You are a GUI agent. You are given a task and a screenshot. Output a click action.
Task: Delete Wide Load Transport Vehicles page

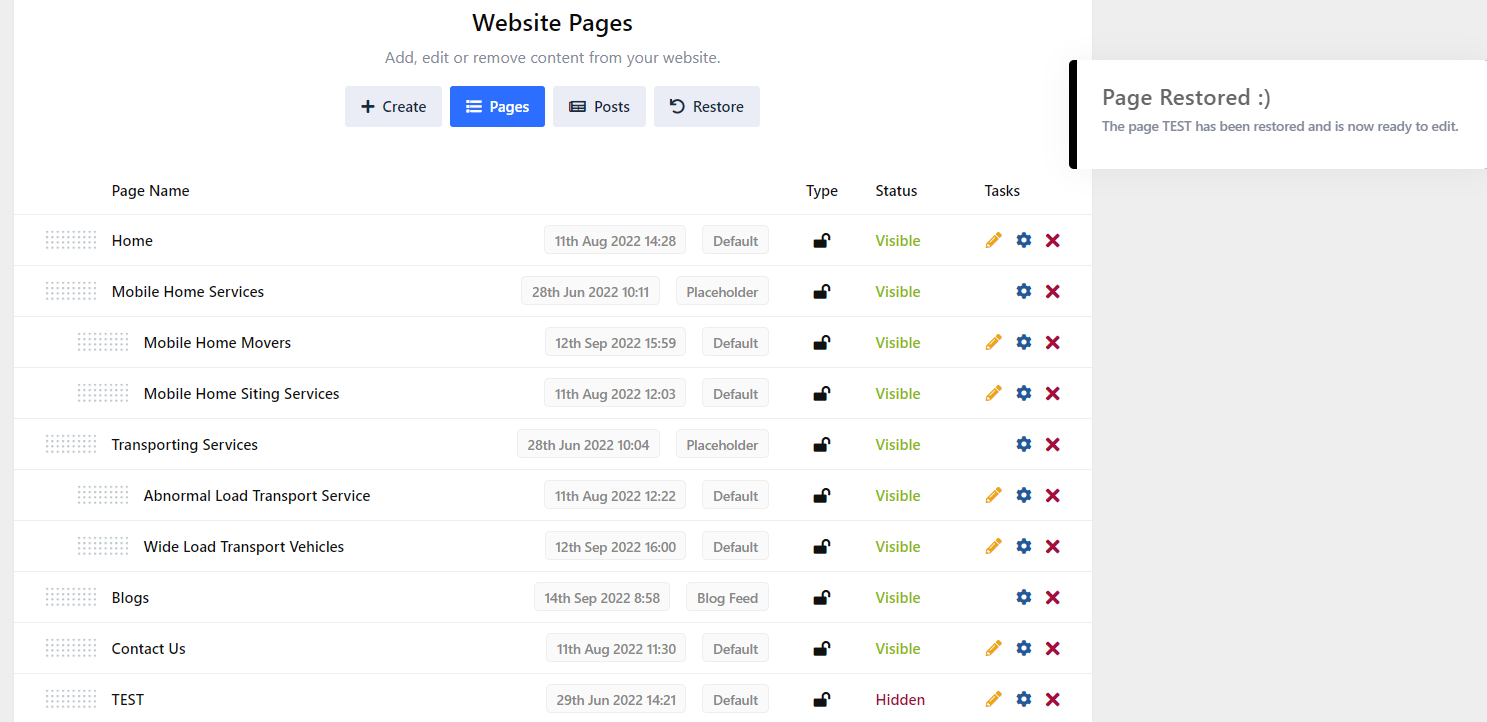(1052, 546)
